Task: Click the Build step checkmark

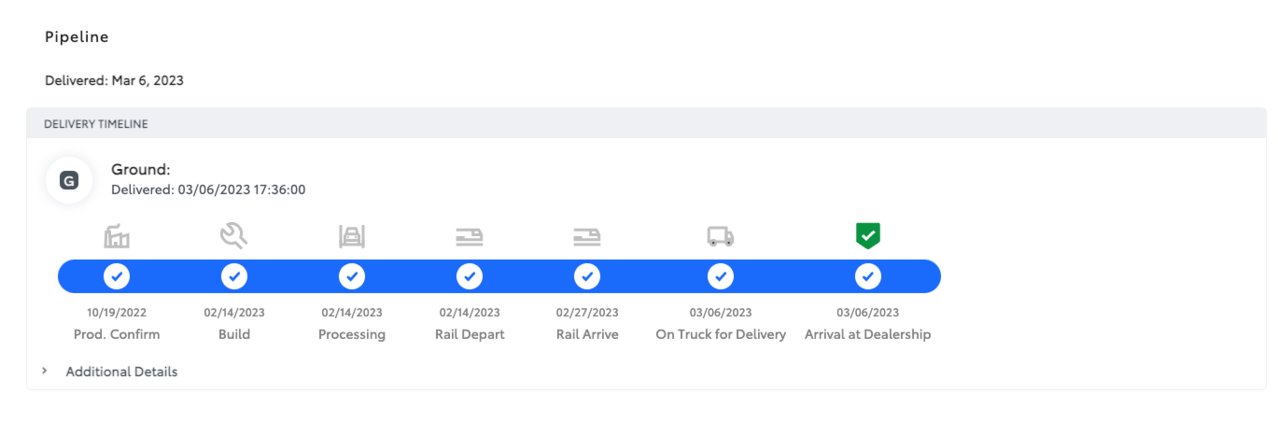Action: (234, 276)
